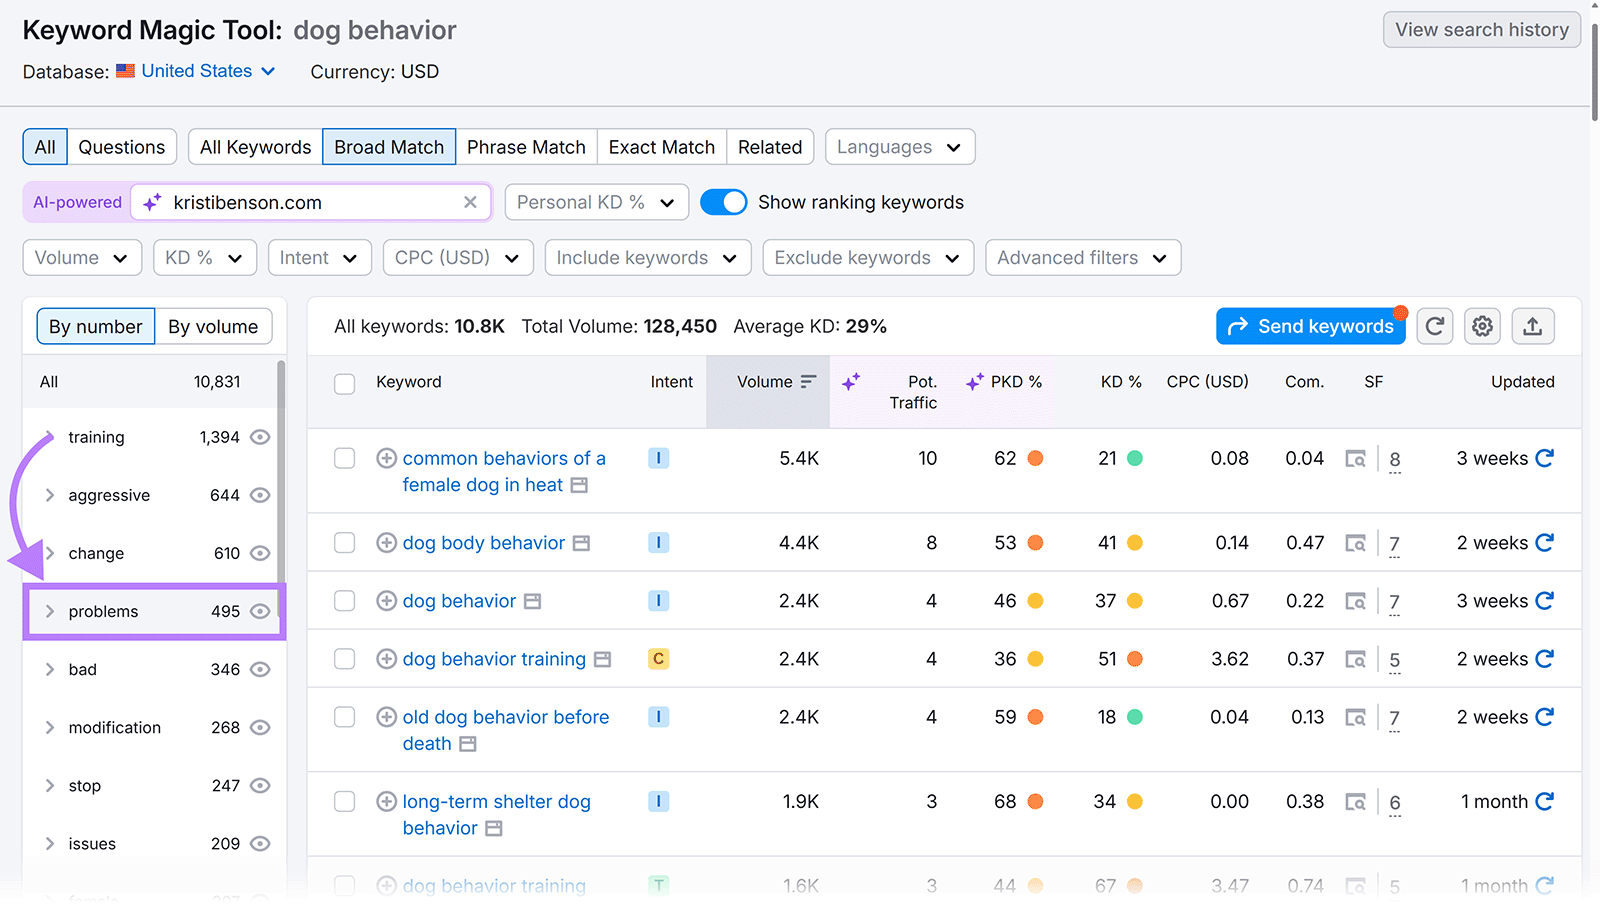Click the Send keywords button
This screenshot has height=907, width=1600.
pyautogui.click(x=1310, y=326)
